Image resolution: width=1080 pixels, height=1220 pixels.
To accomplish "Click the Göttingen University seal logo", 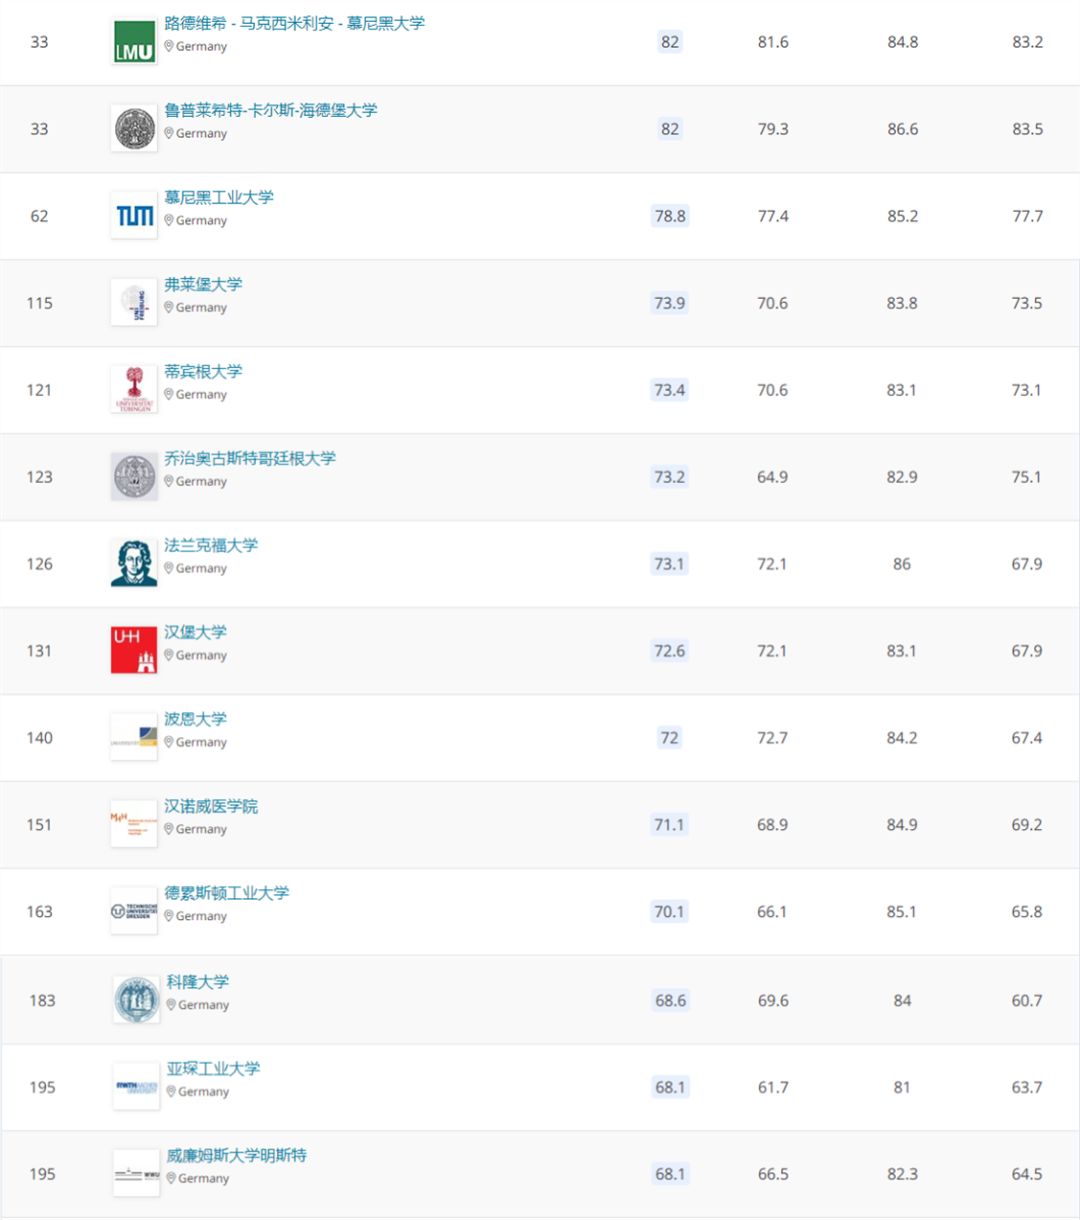I will point(134,477).
